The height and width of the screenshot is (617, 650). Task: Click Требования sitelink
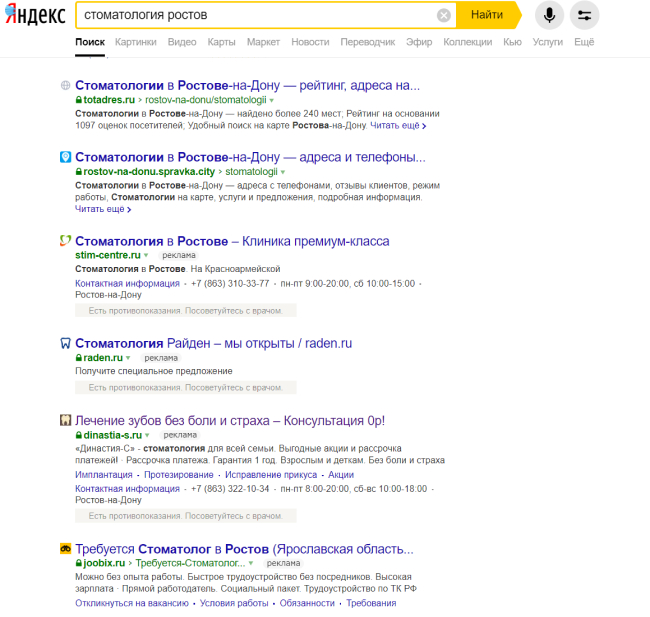371,603
